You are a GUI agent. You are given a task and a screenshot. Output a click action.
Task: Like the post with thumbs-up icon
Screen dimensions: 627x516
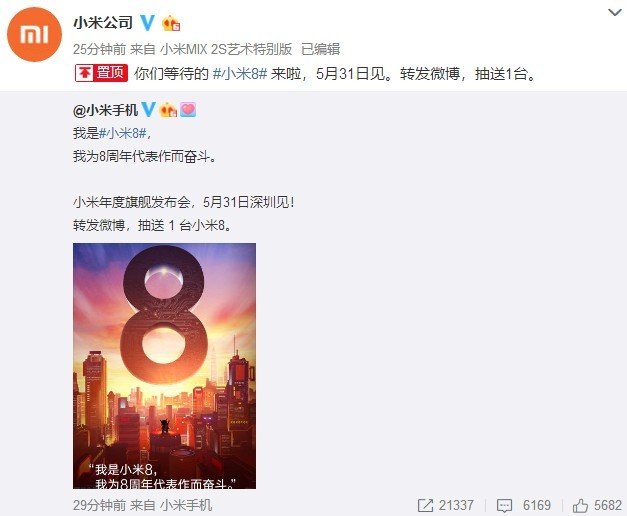click(x=580, y=506)
